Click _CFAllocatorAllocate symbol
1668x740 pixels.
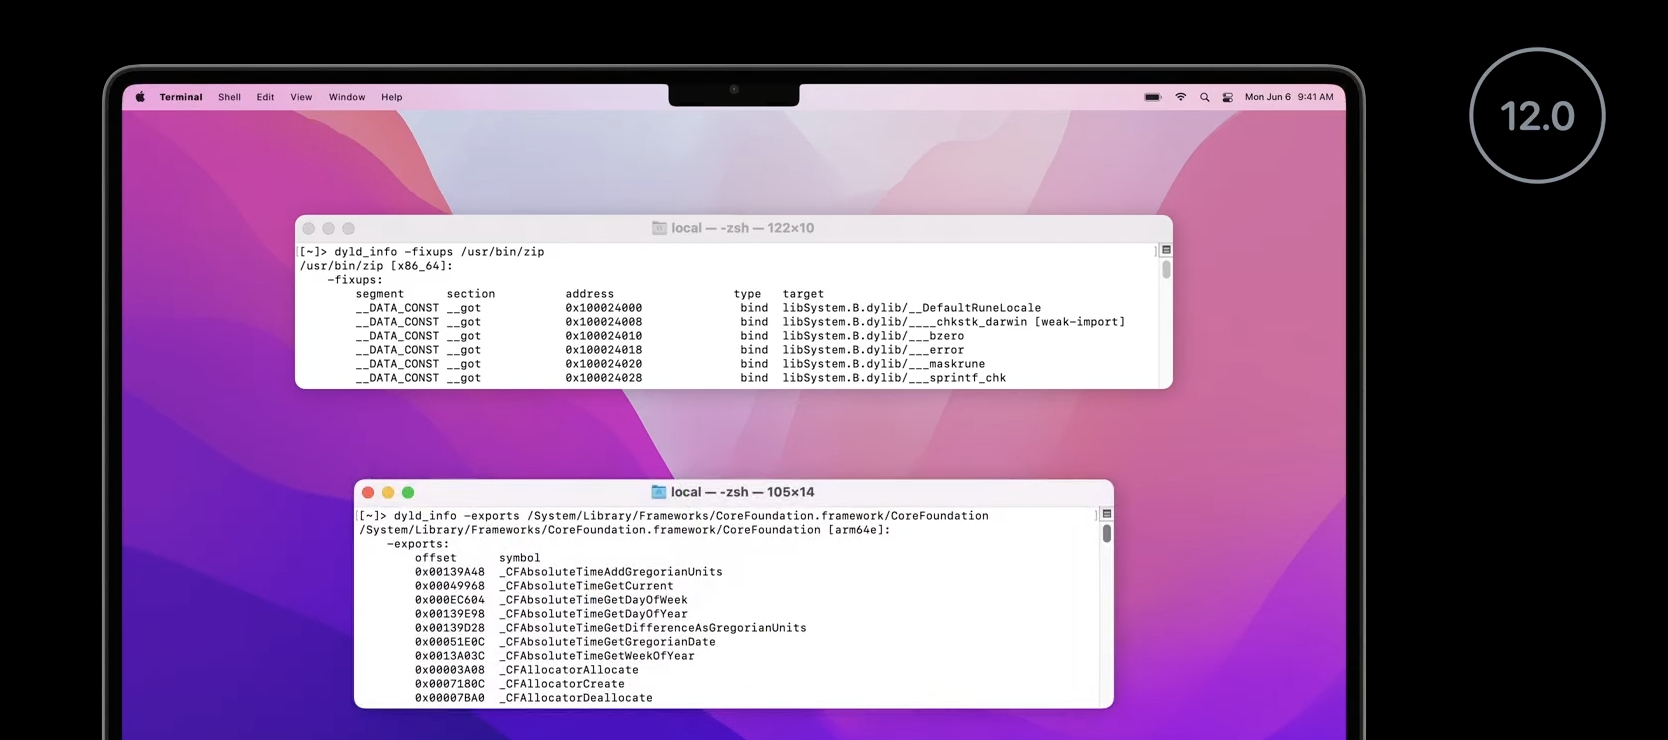(x=569, y=670)
